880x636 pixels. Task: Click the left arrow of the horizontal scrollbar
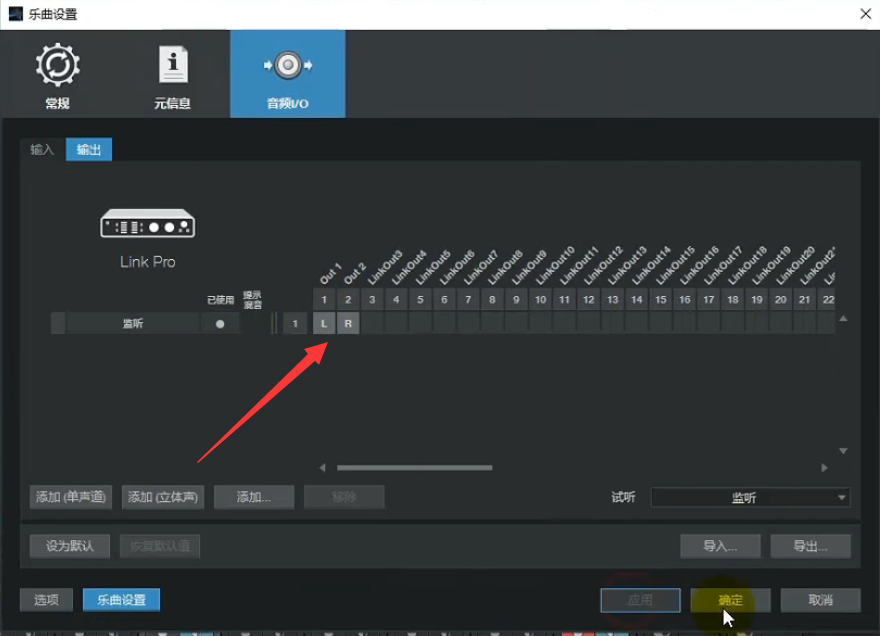tap(322, 467)
